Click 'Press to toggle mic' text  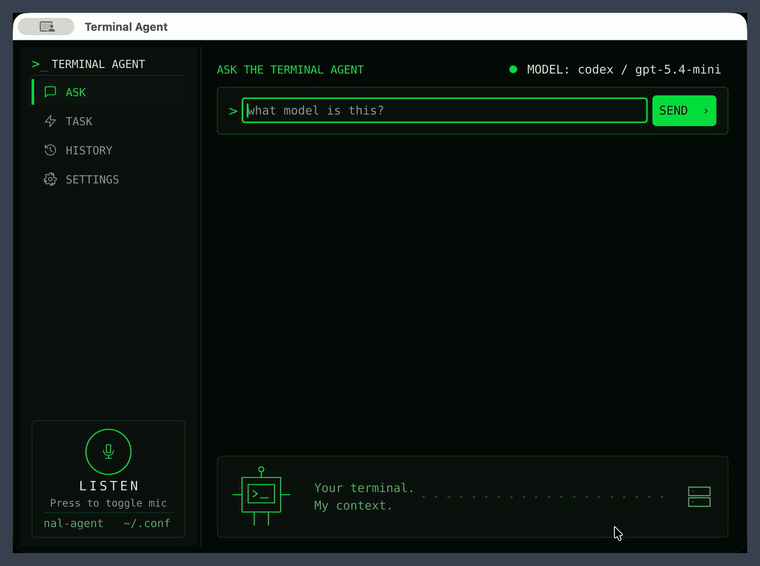(108, 503)
